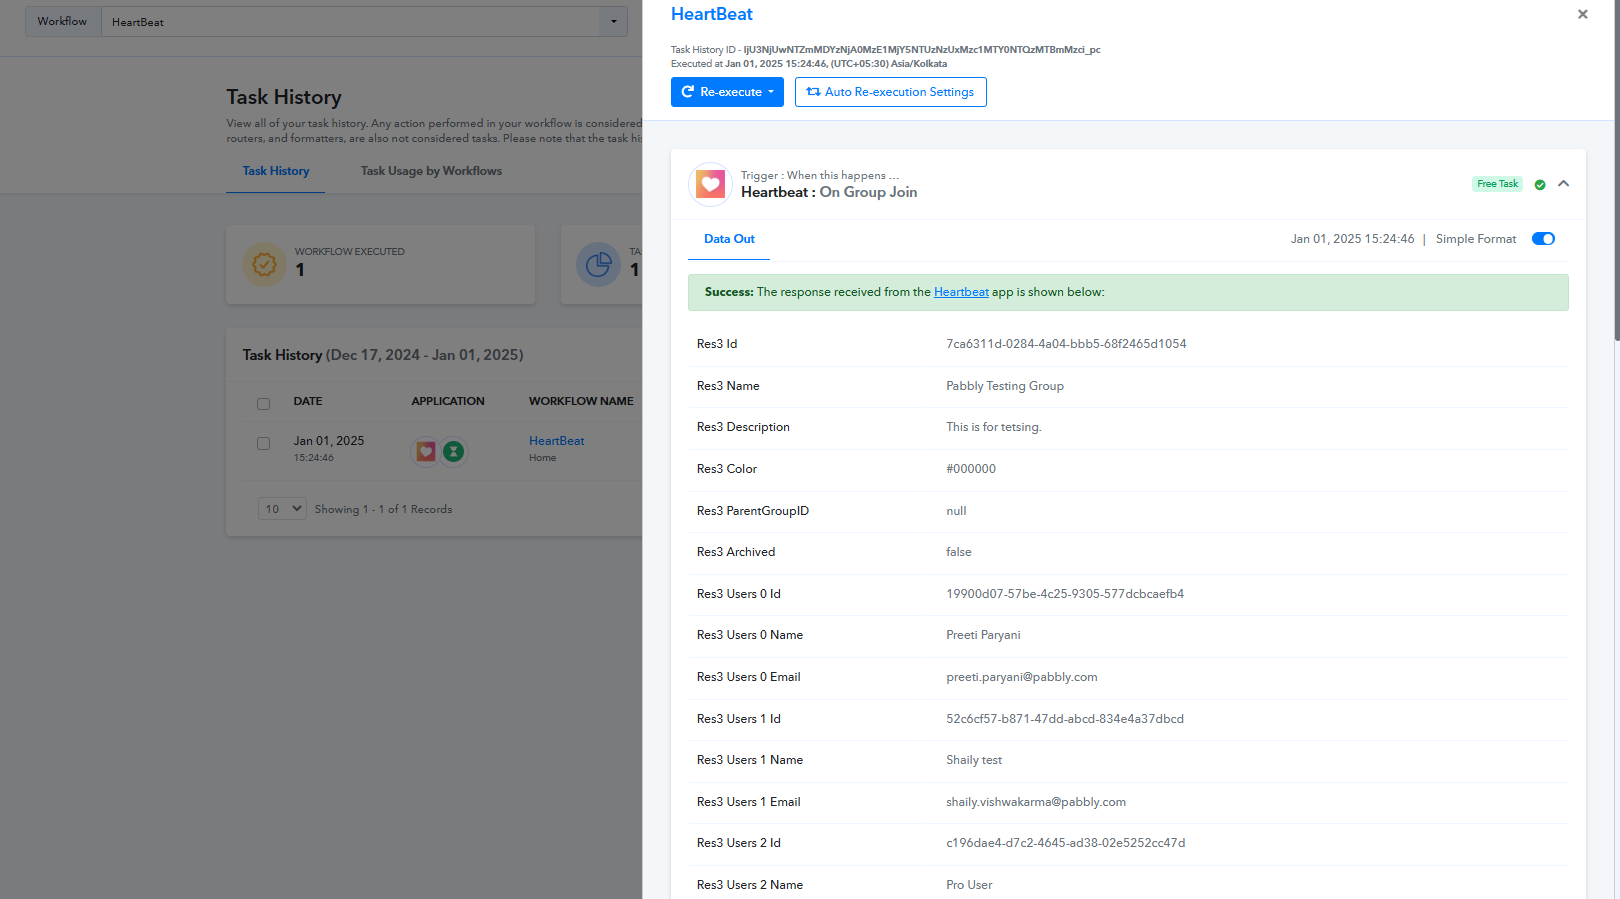Click the HeartBeat panel title
Screen dimensions: 1620x899
[x=712, y=14]
